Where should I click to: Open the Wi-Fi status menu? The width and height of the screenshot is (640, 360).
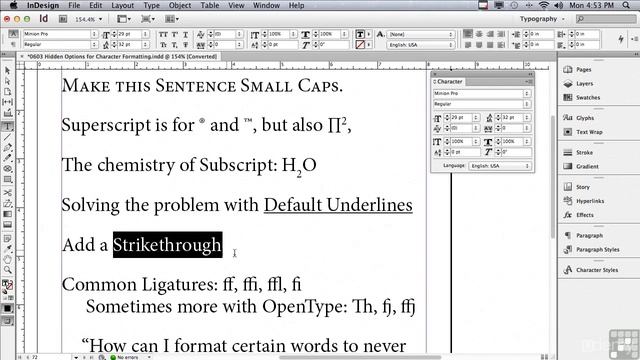[x=543, y=5]
